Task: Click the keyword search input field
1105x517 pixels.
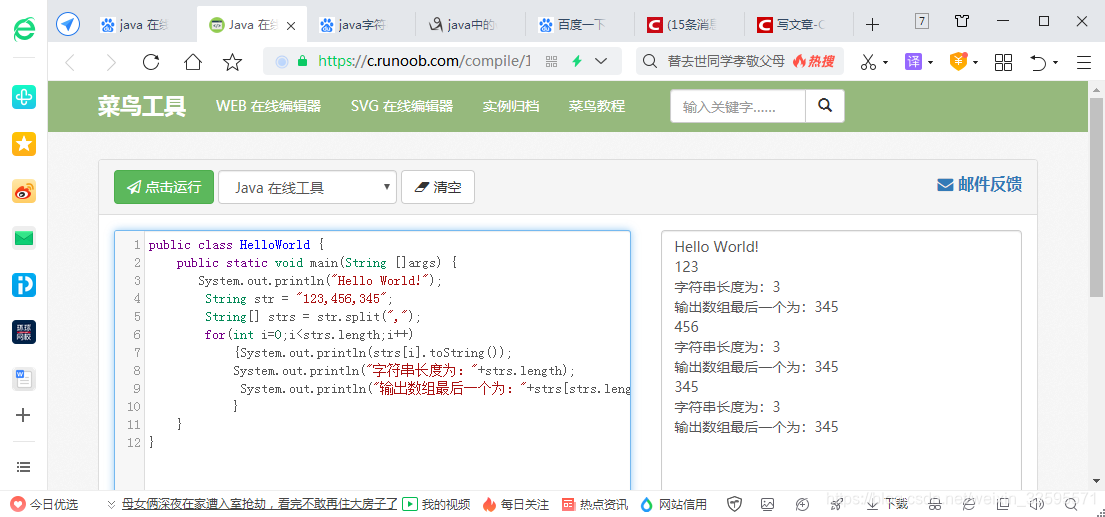Action: (x=738, y=106)
